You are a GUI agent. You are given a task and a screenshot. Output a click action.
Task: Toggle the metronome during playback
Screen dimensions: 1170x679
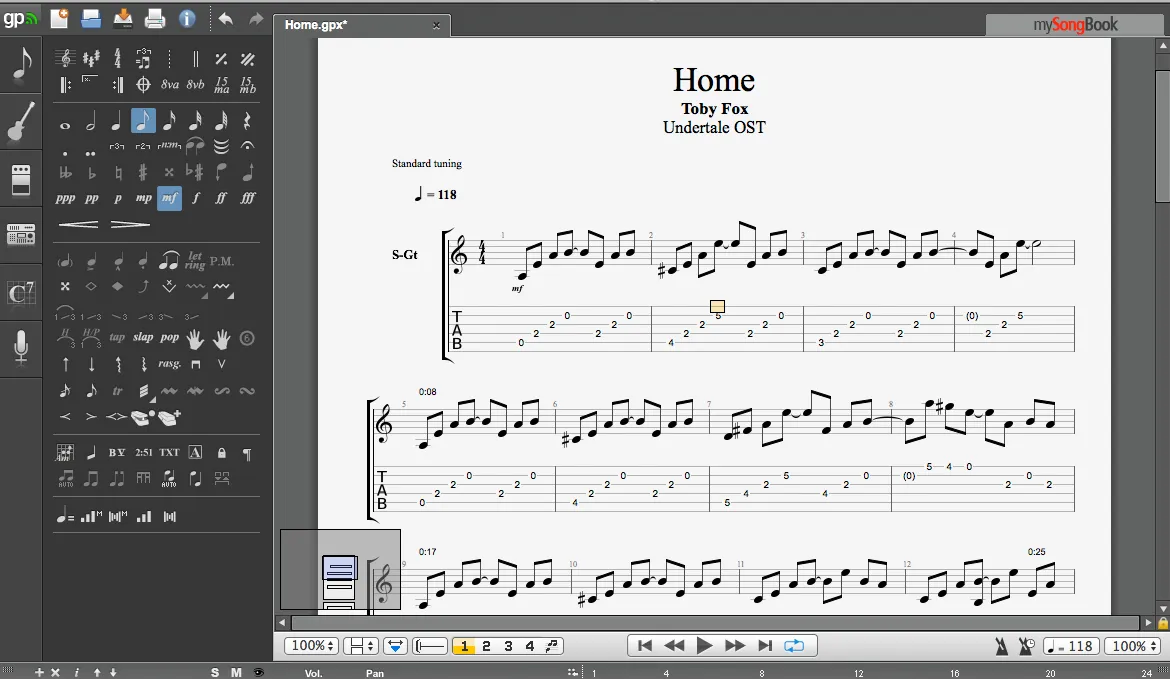click(1001, 646)
